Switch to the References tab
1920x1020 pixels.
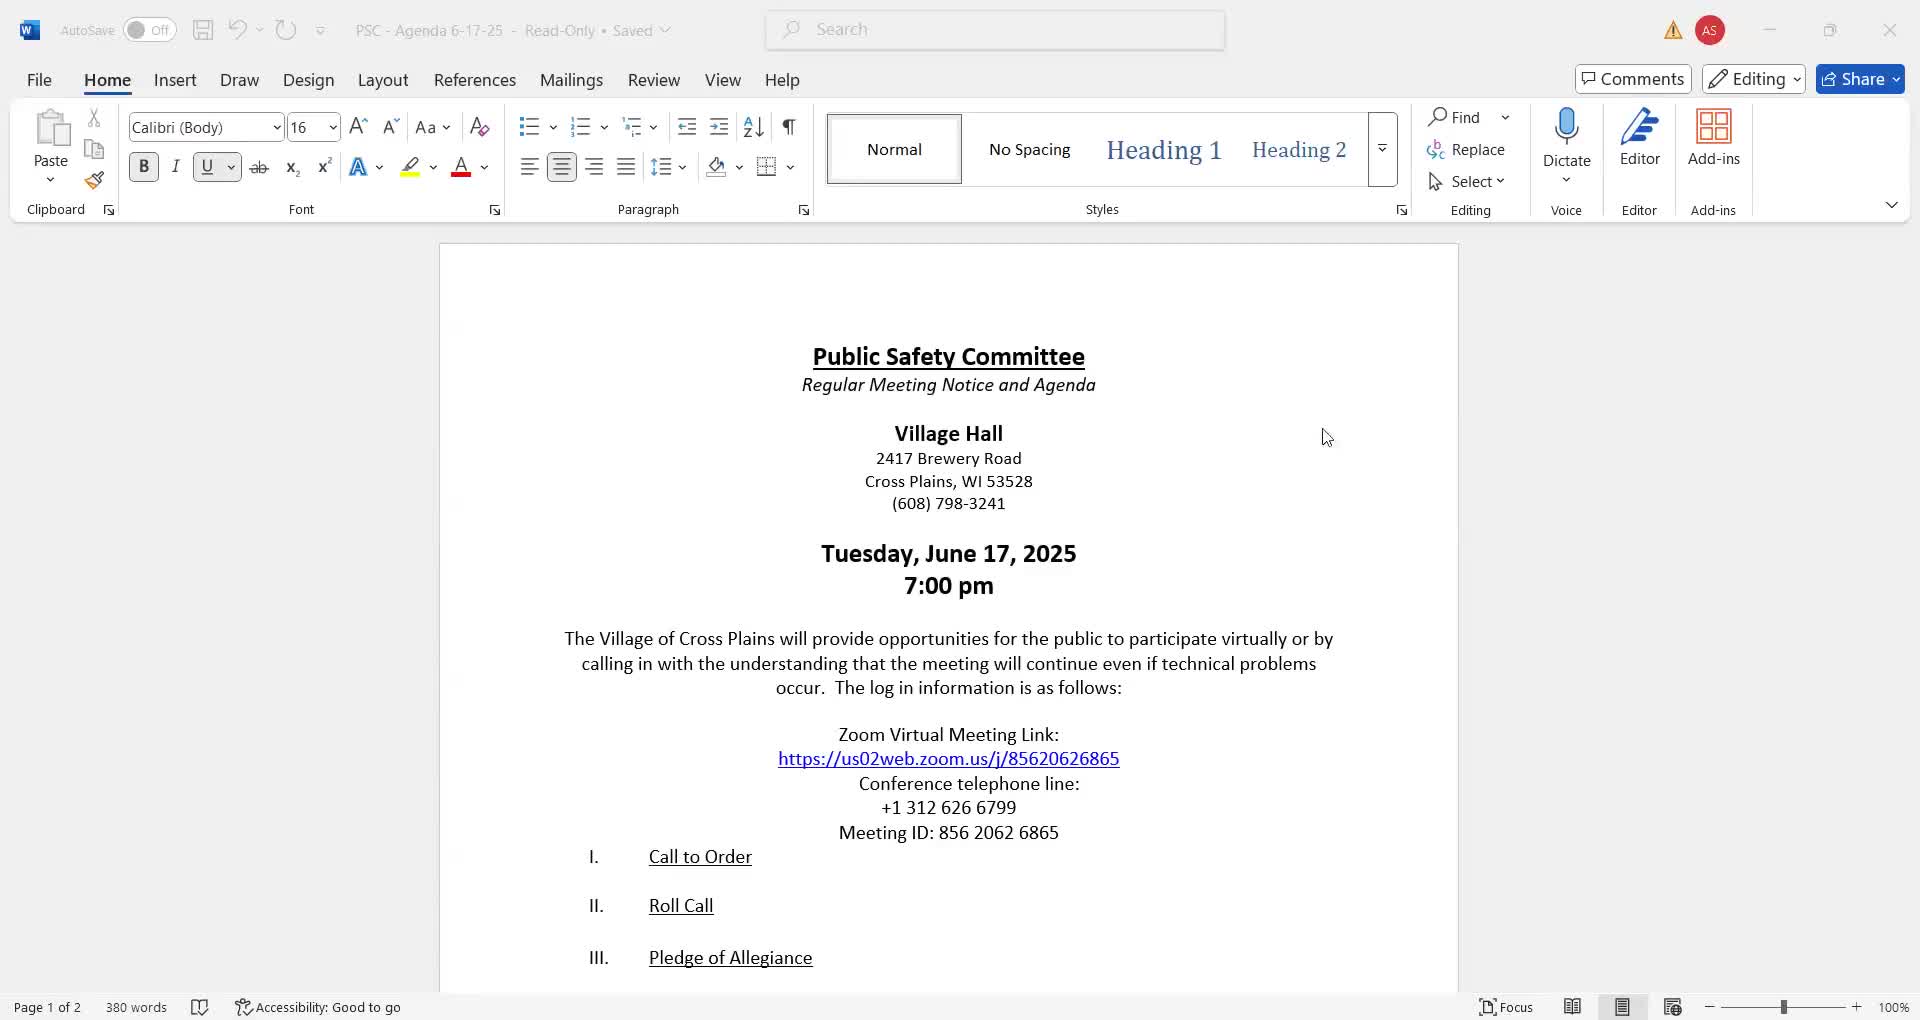pyautogui.click(x=475, y=80)
